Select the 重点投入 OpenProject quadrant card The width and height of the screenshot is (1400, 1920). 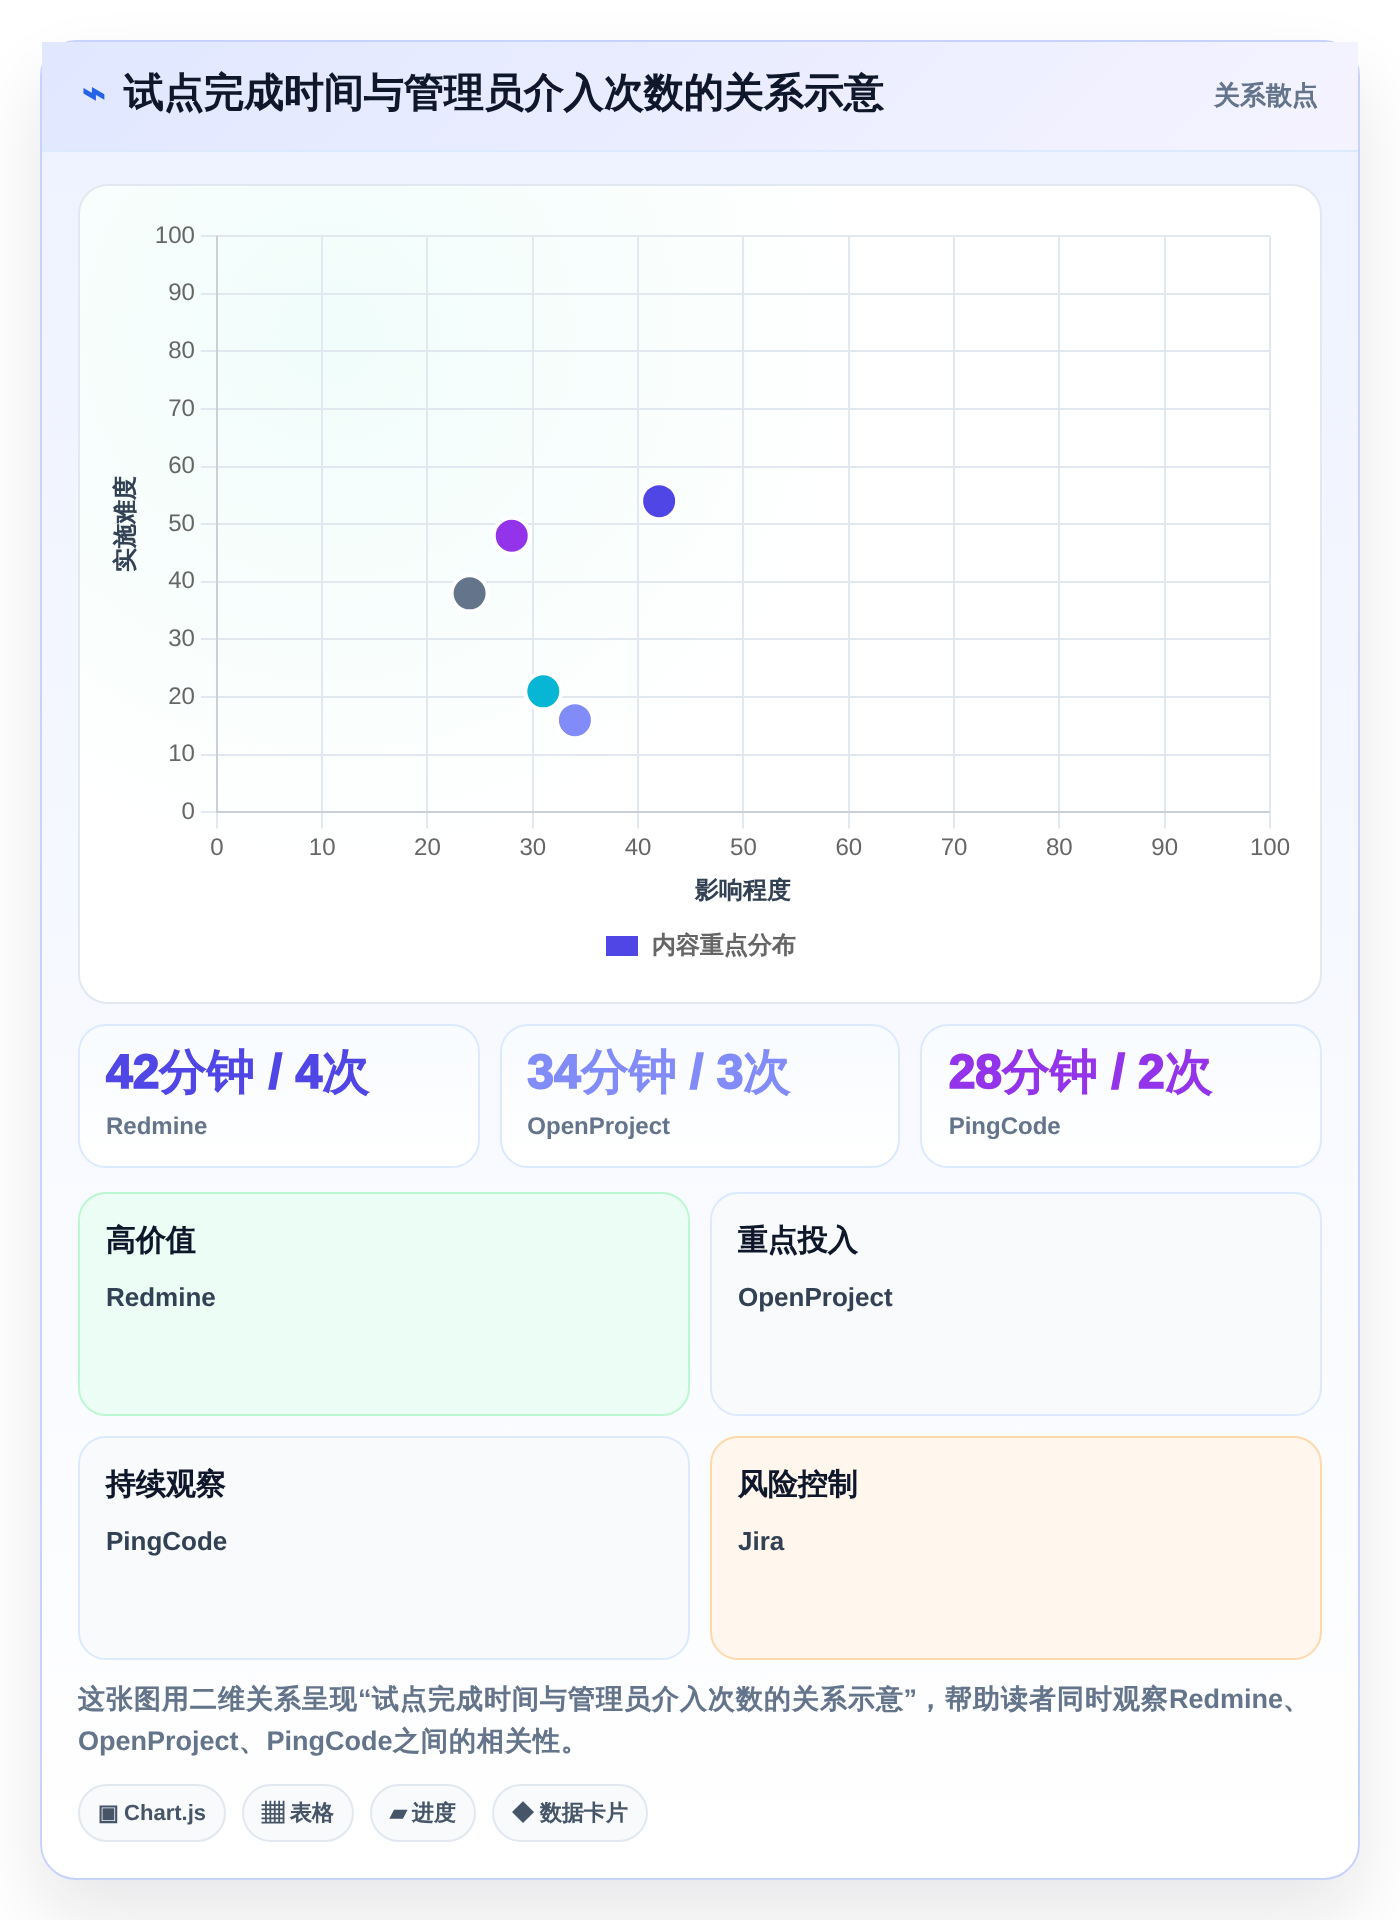[x=1016, y=1304]
